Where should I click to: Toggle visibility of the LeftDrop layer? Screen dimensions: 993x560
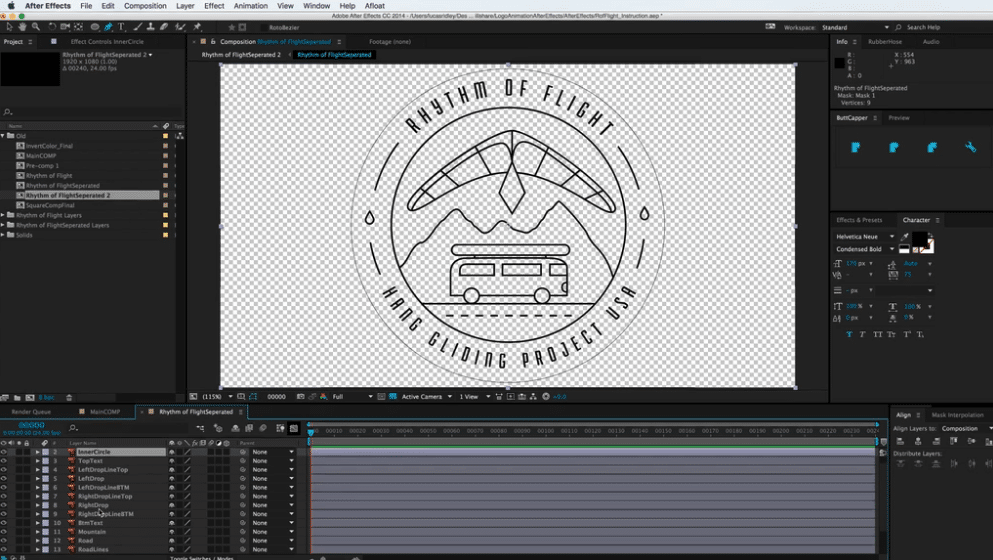coord(4,479)
